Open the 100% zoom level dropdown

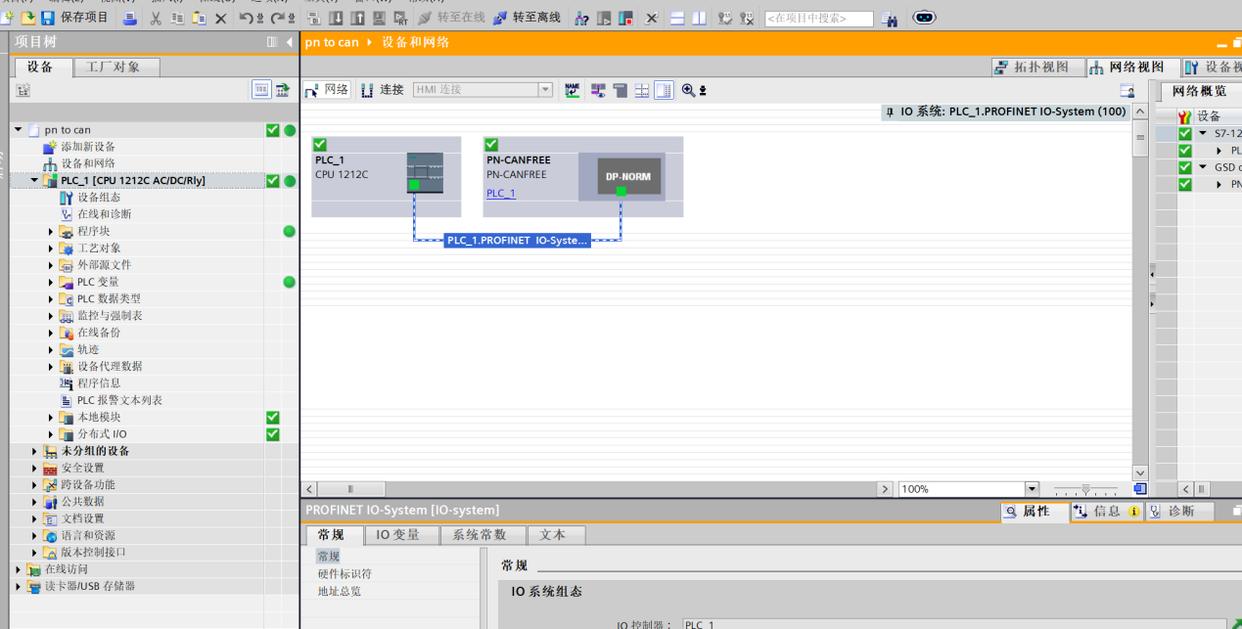coord(1032,489)
